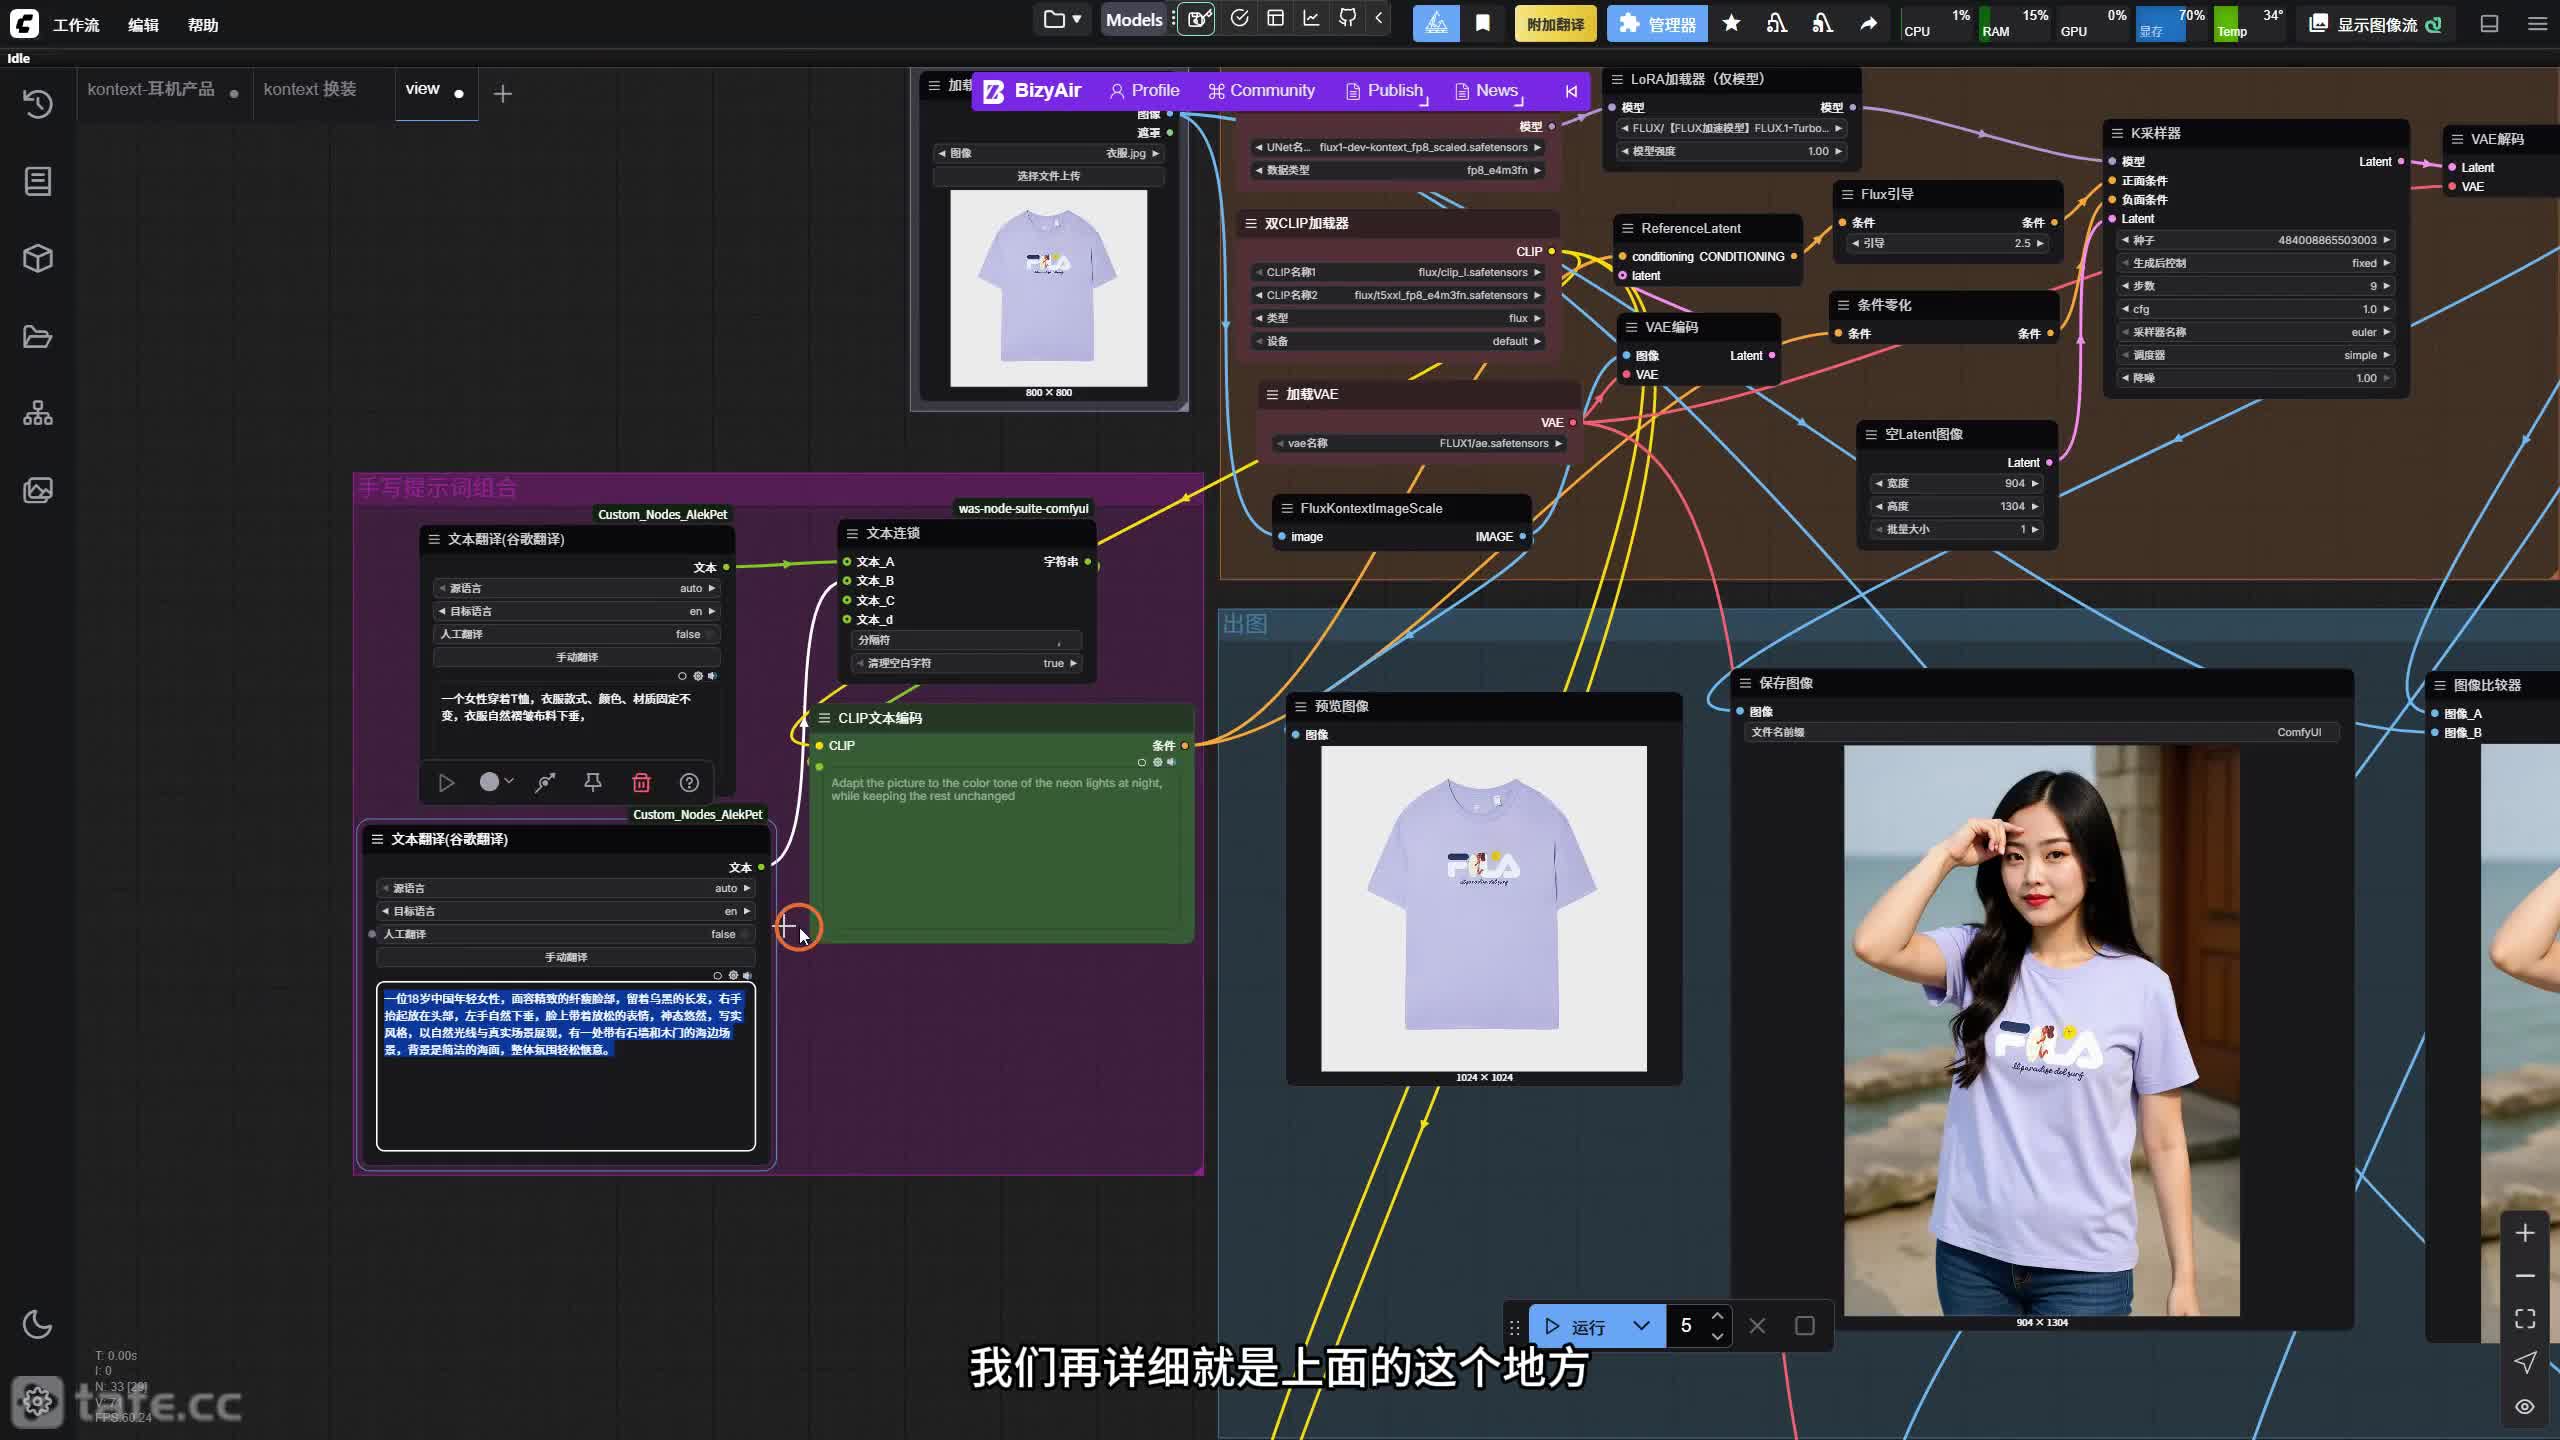Image resolution: width=2560 pixels, height=1440 pixels.
Task: Click the 附加翻译 yellow button
Action: point(1555,23)
